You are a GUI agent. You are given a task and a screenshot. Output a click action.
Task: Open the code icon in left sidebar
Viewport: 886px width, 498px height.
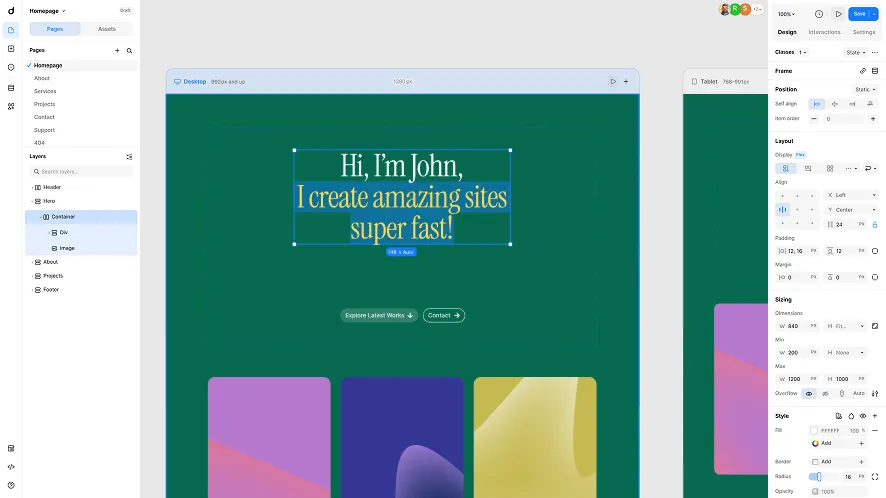[11, 466]
